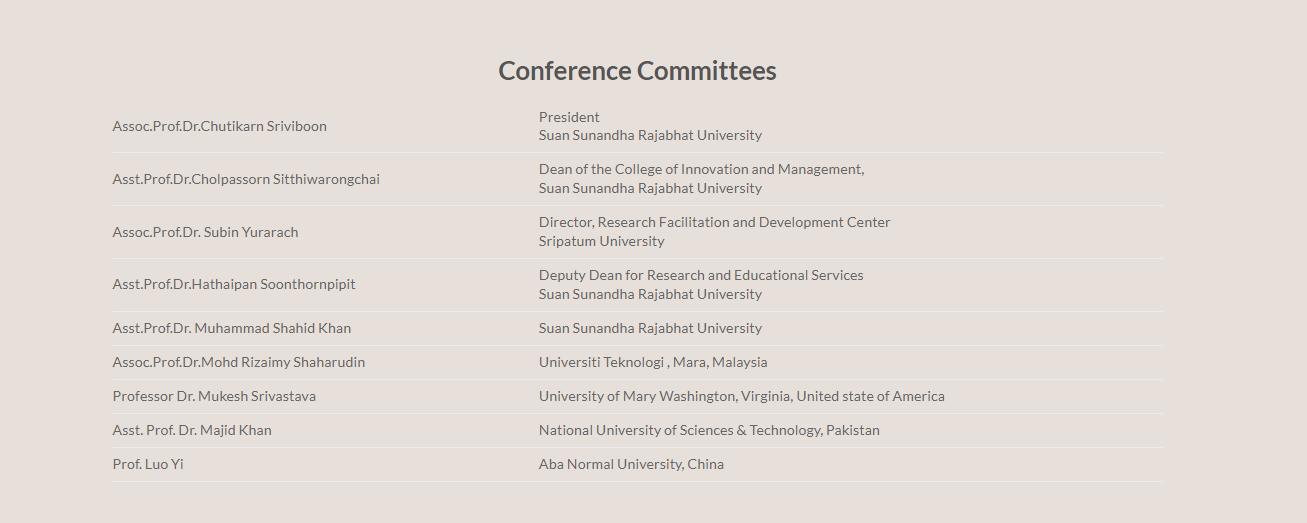
Task: Click Deputy Dean for Research and Educational Services
Action: (x=701, y=275)
